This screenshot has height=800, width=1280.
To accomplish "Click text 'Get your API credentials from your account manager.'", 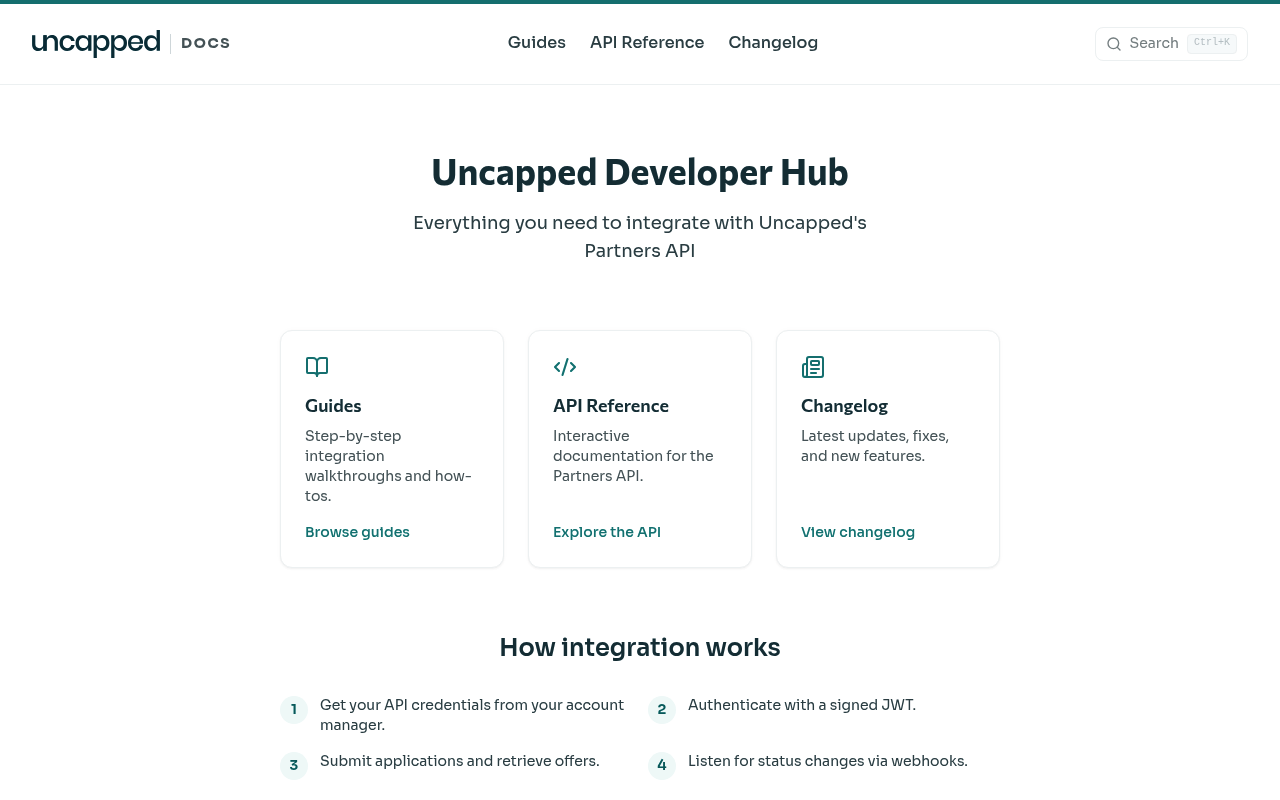I will click(472, 715).
